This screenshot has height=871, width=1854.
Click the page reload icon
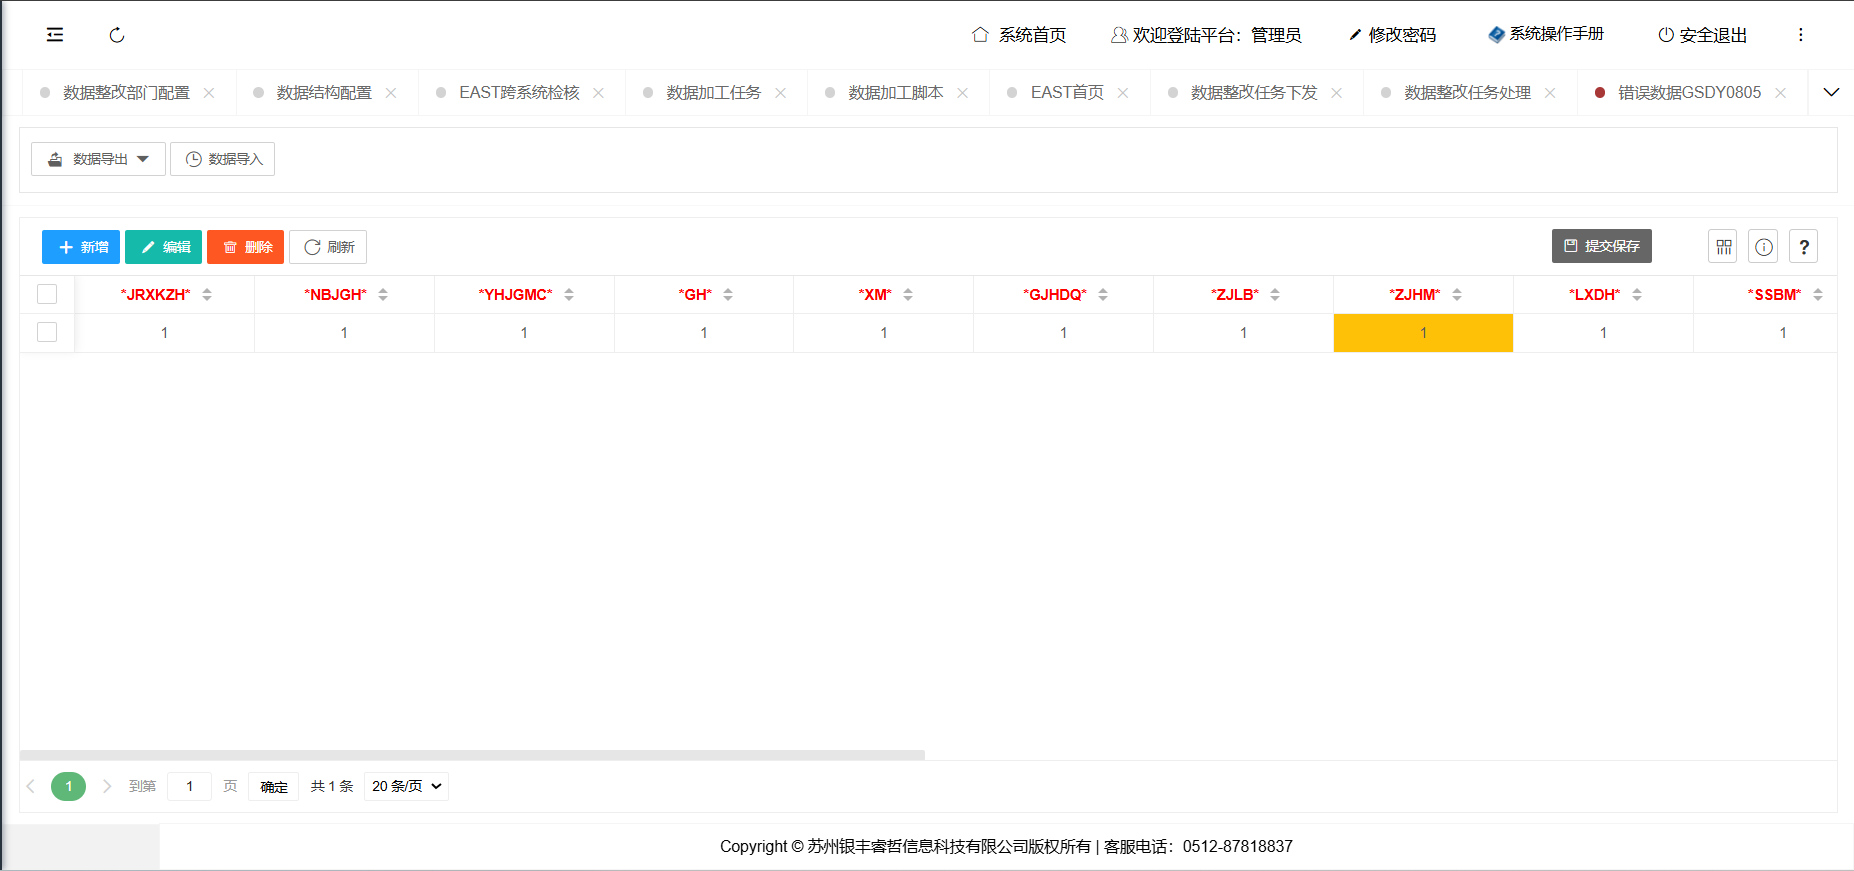coord(117,35)
